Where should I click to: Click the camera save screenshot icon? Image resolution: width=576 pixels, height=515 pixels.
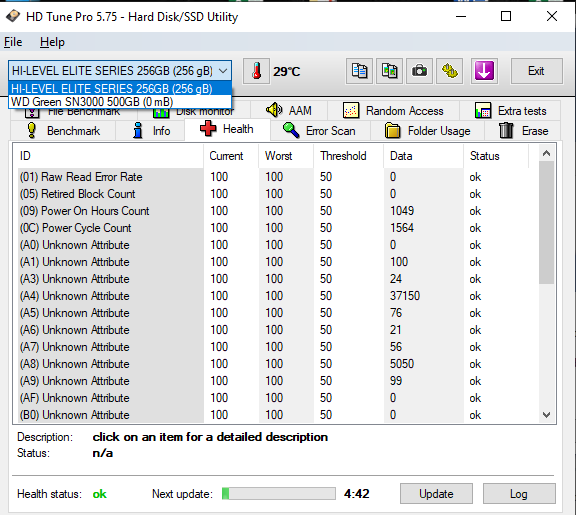coord(420,71)
